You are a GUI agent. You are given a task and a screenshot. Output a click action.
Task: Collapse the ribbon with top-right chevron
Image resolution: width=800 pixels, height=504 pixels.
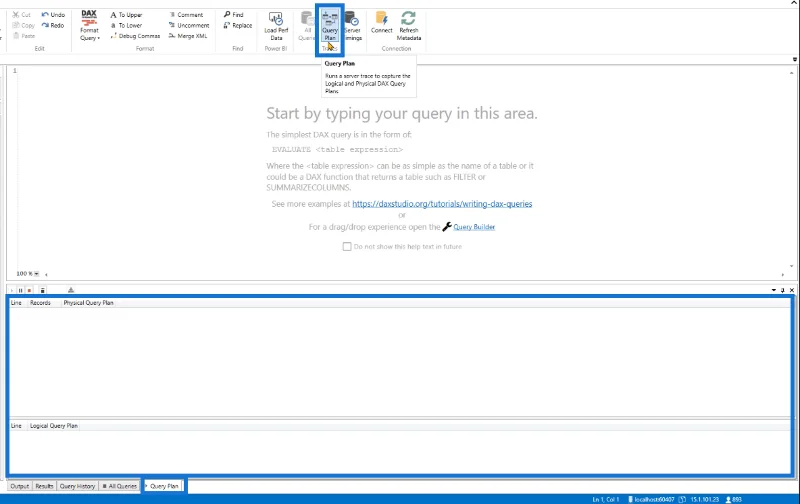pyautogui.click(x=793, y=3)
